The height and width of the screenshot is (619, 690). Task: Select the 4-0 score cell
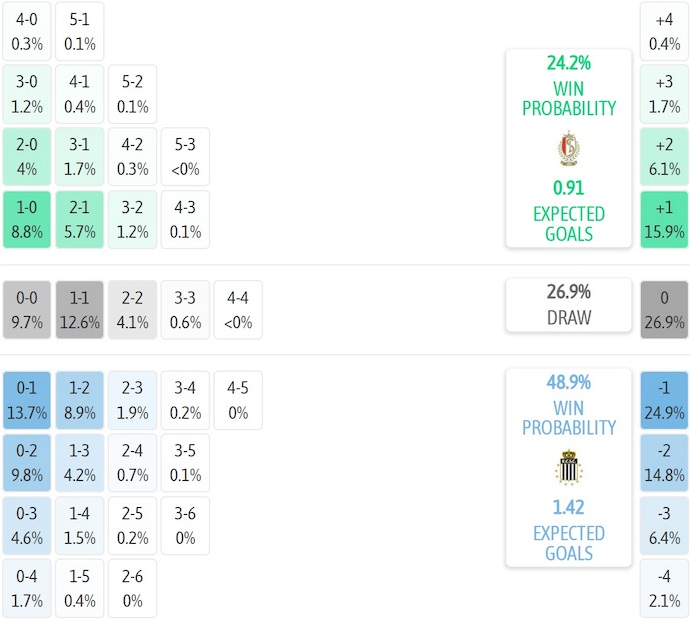click(x=26, y=31)
